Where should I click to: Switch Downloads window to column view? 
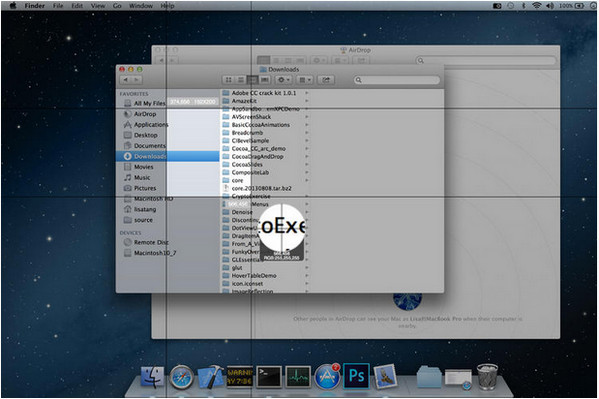coord(253,80)
